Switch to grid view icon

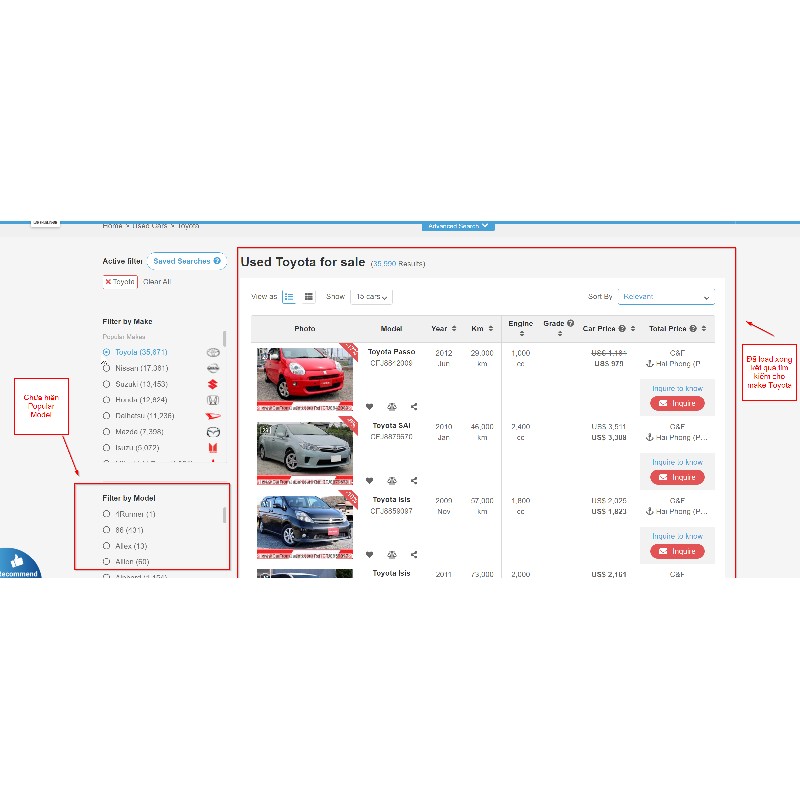tap(309, 296)
